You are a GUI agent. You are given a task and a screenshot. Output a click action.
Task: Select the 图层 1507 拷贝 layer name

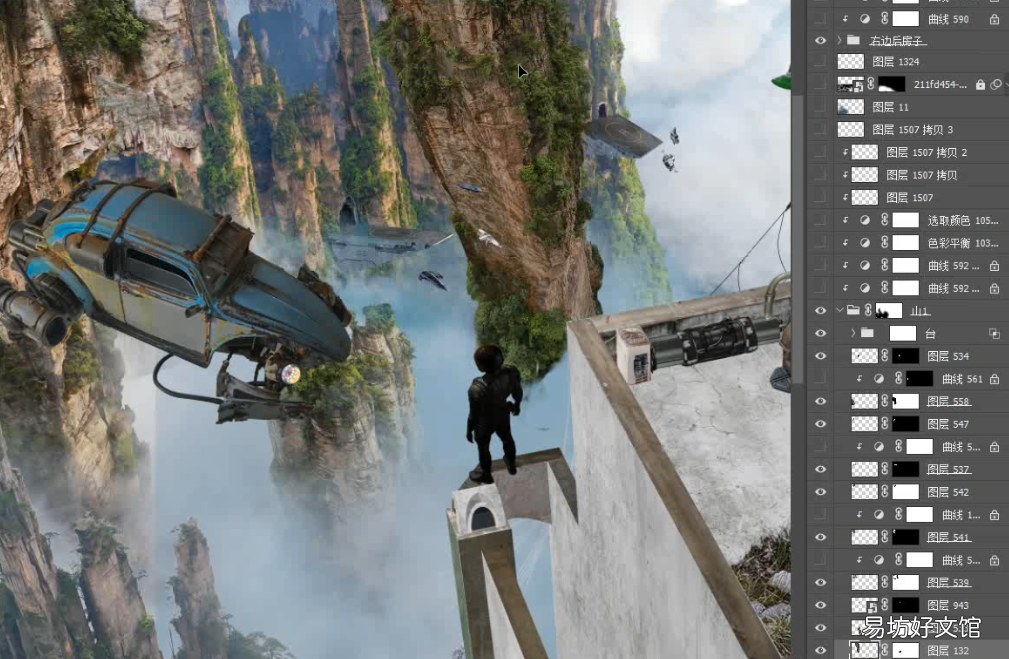921,175
